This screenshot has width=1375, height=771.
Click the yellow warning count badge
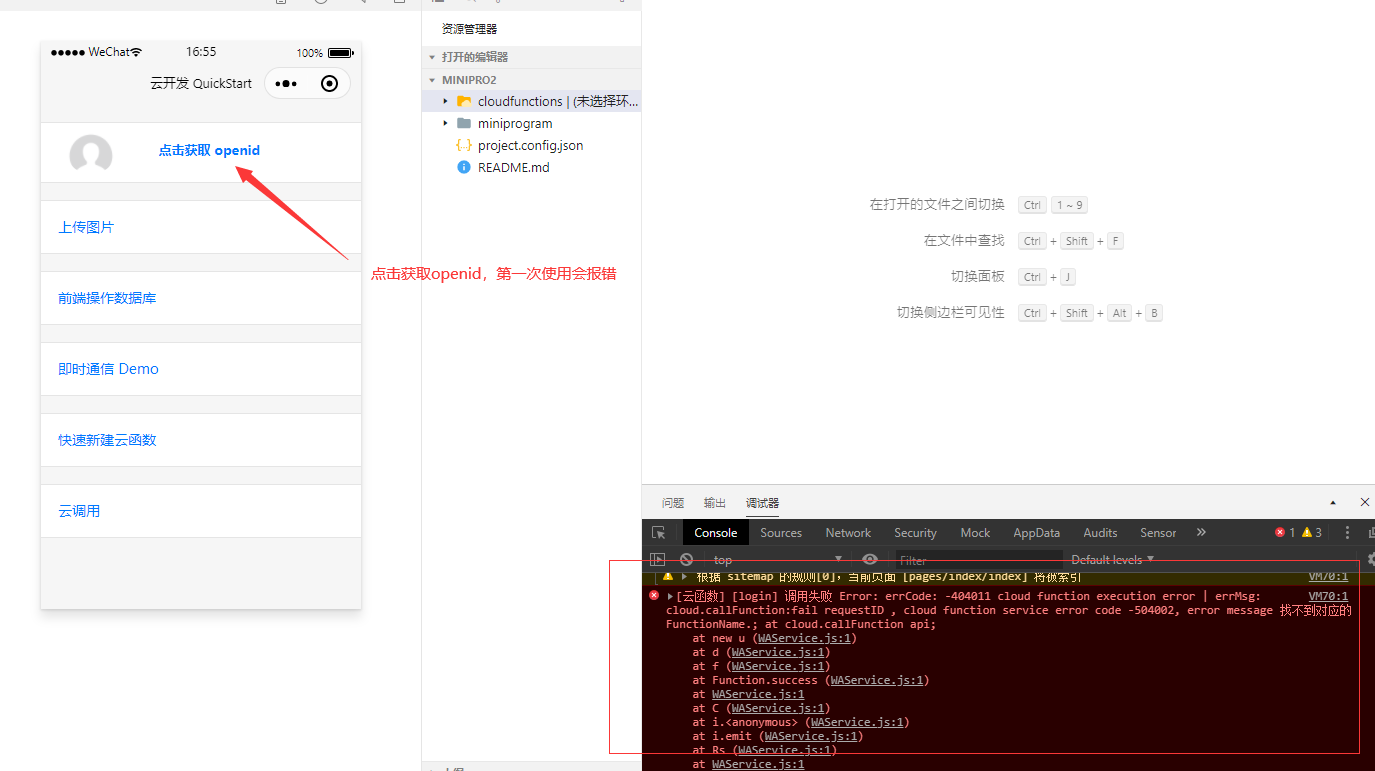tap(1312, 533)
